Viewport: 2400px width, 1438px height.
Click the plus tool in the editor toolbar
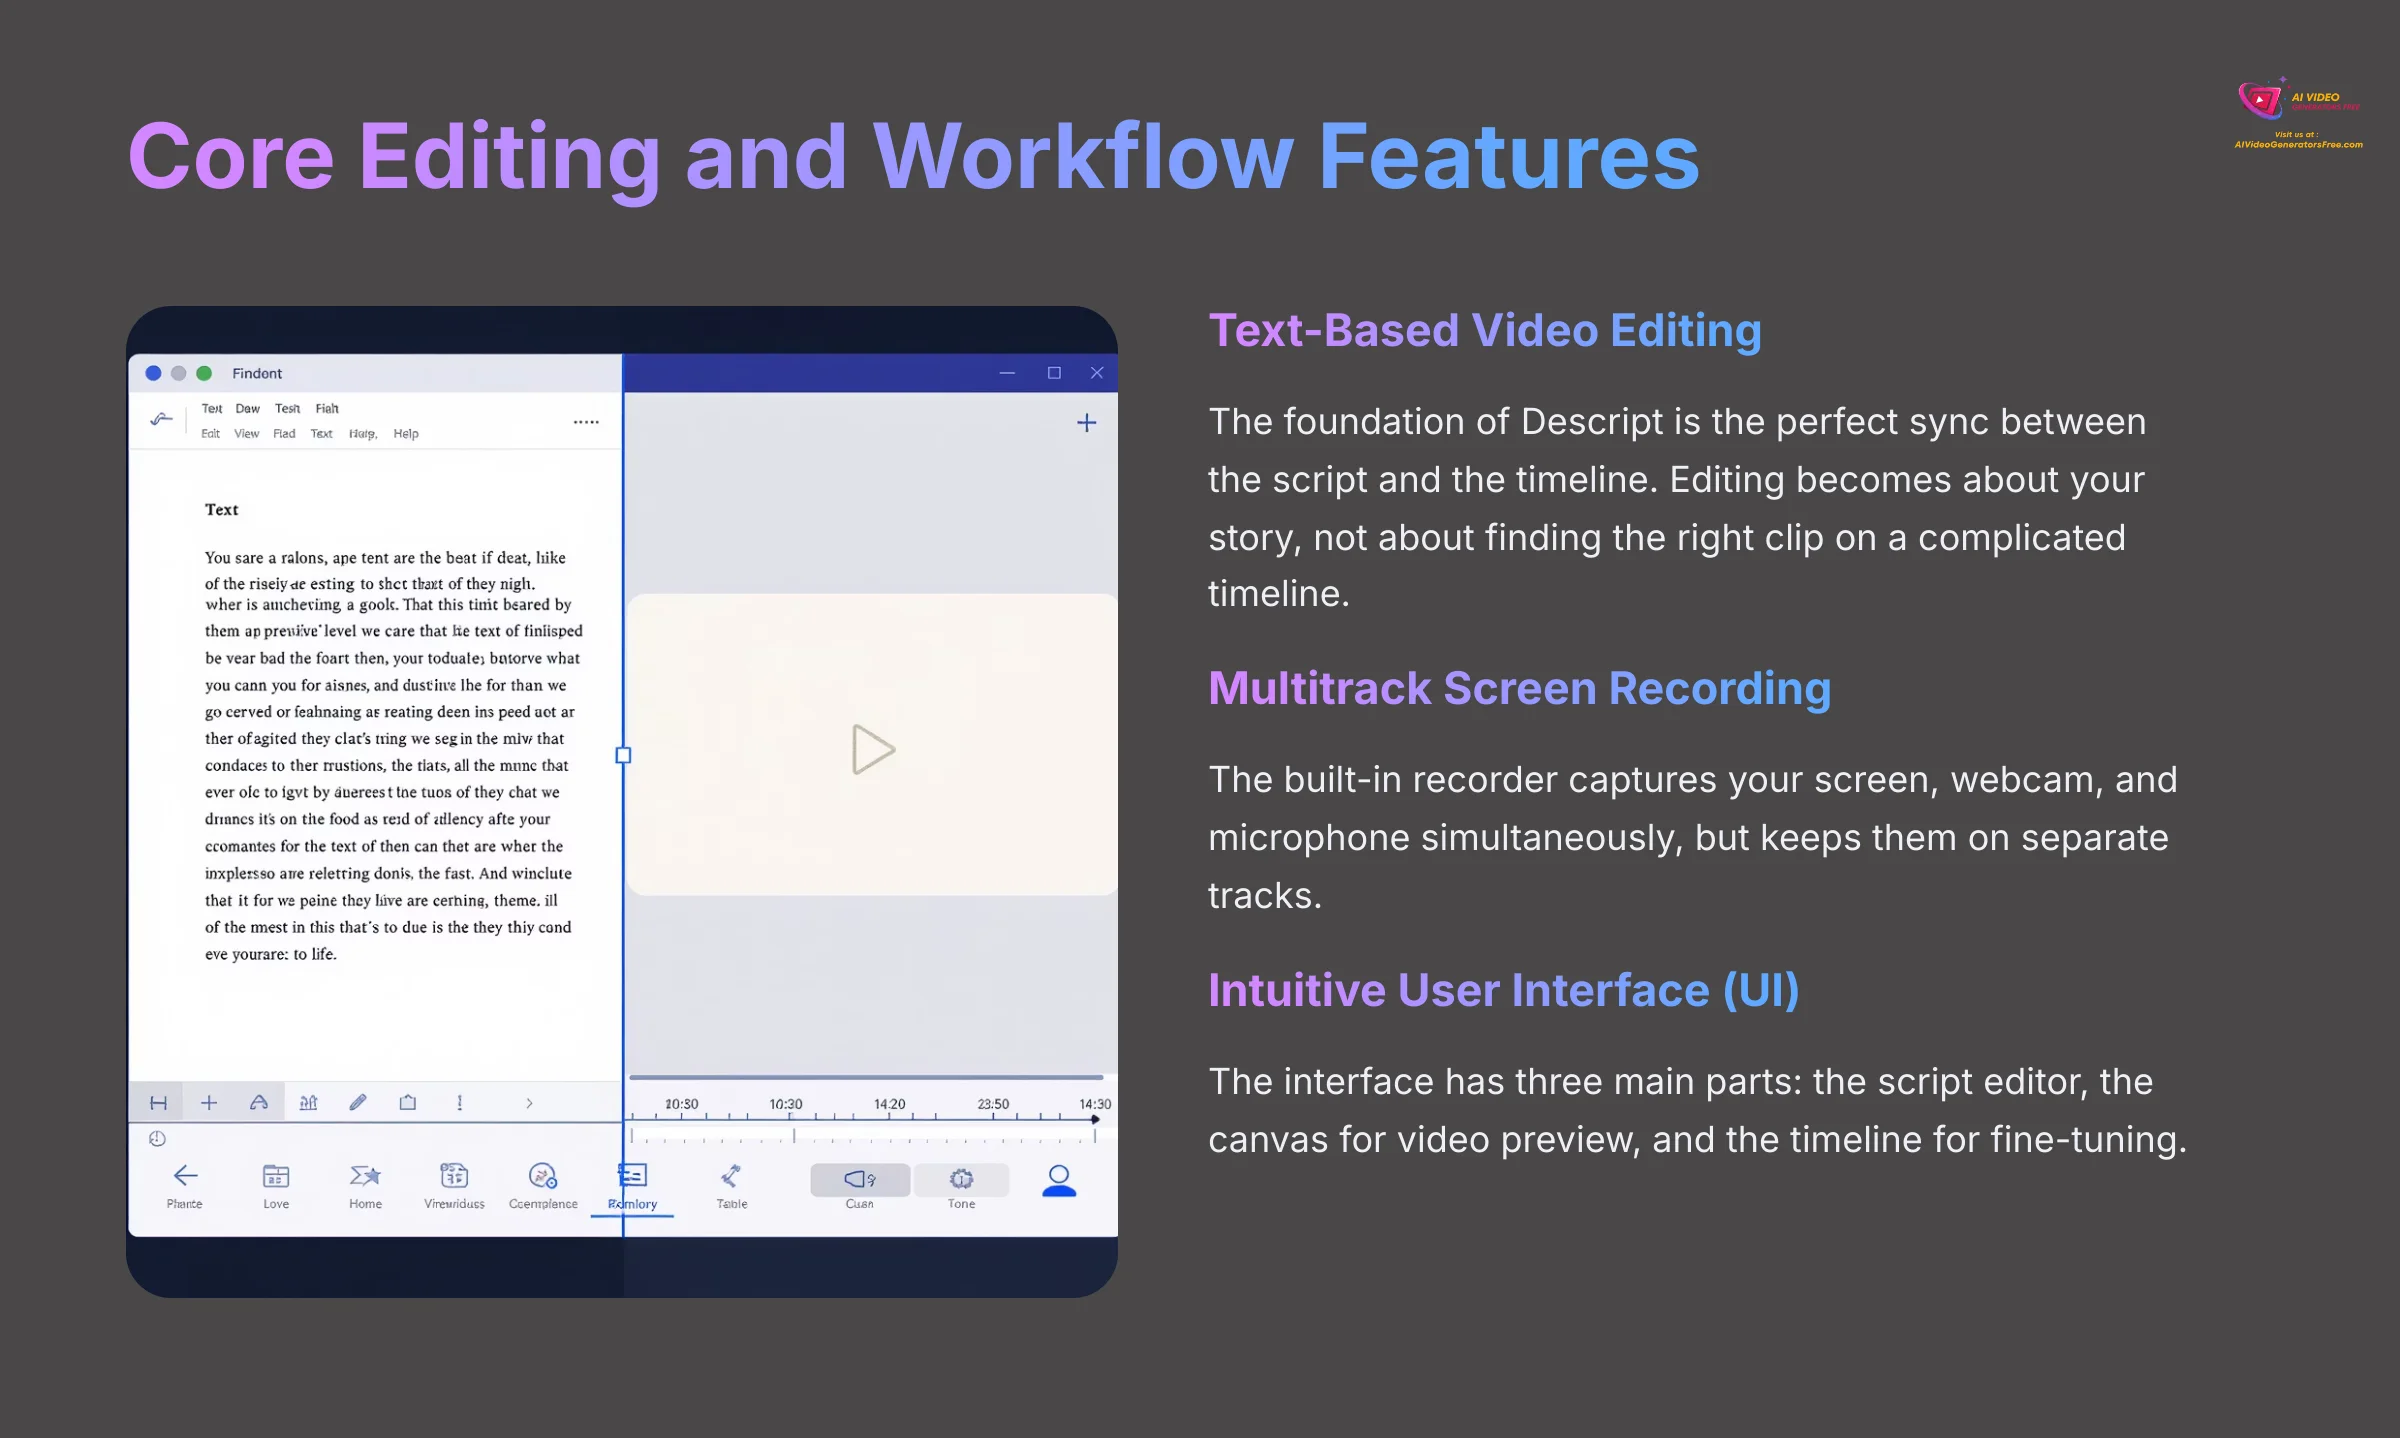point(209,1103)
